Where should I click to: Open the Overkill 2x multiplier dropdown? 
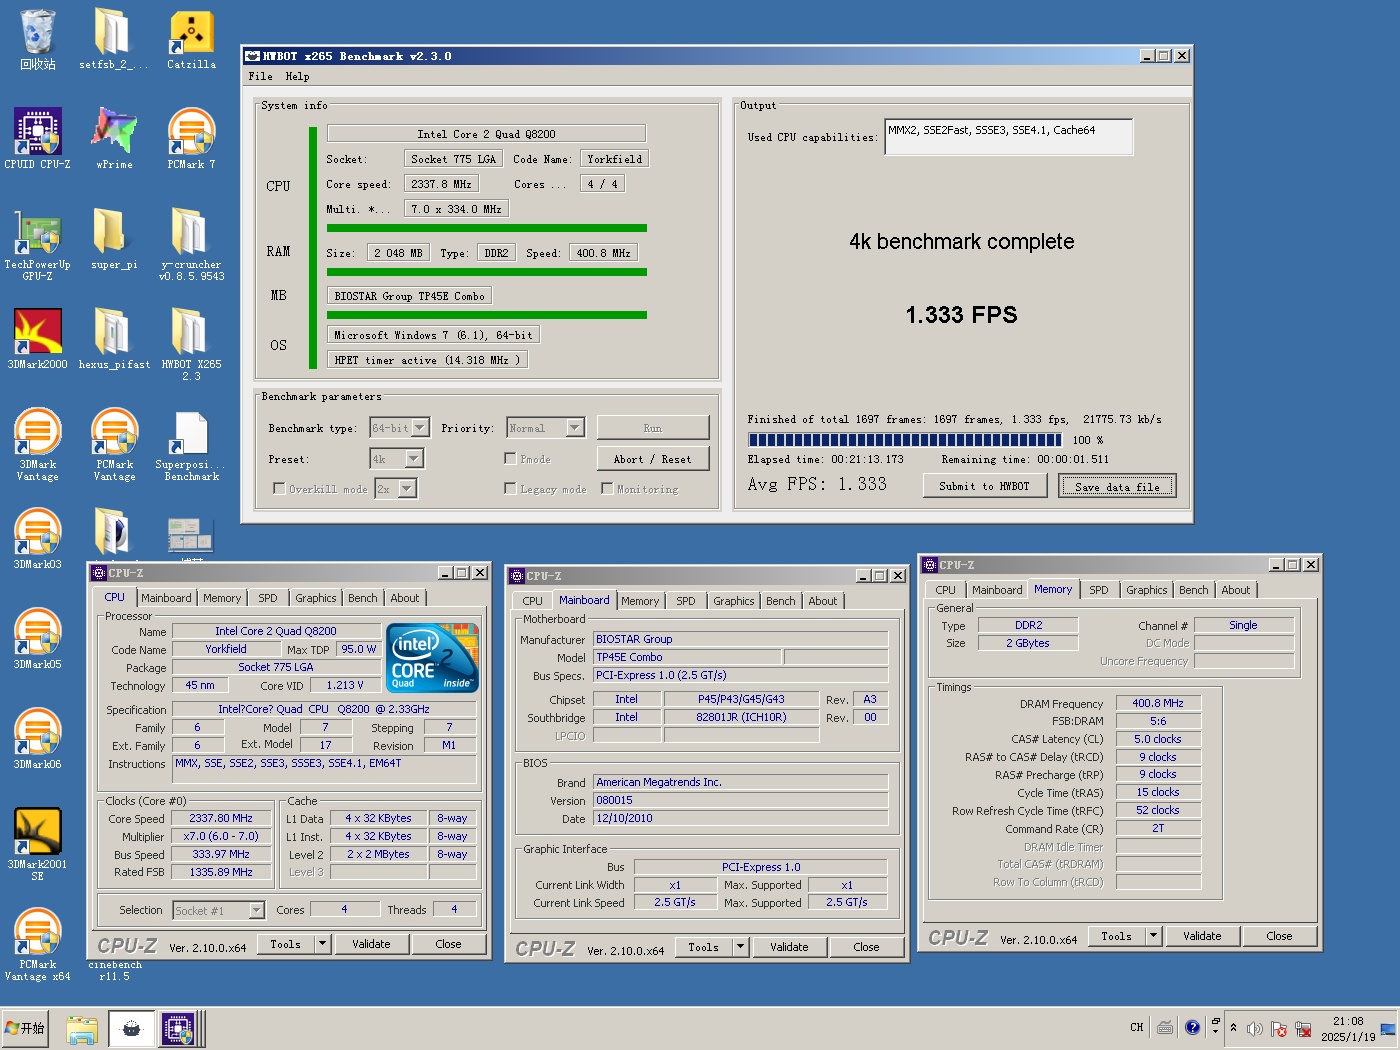396,488
